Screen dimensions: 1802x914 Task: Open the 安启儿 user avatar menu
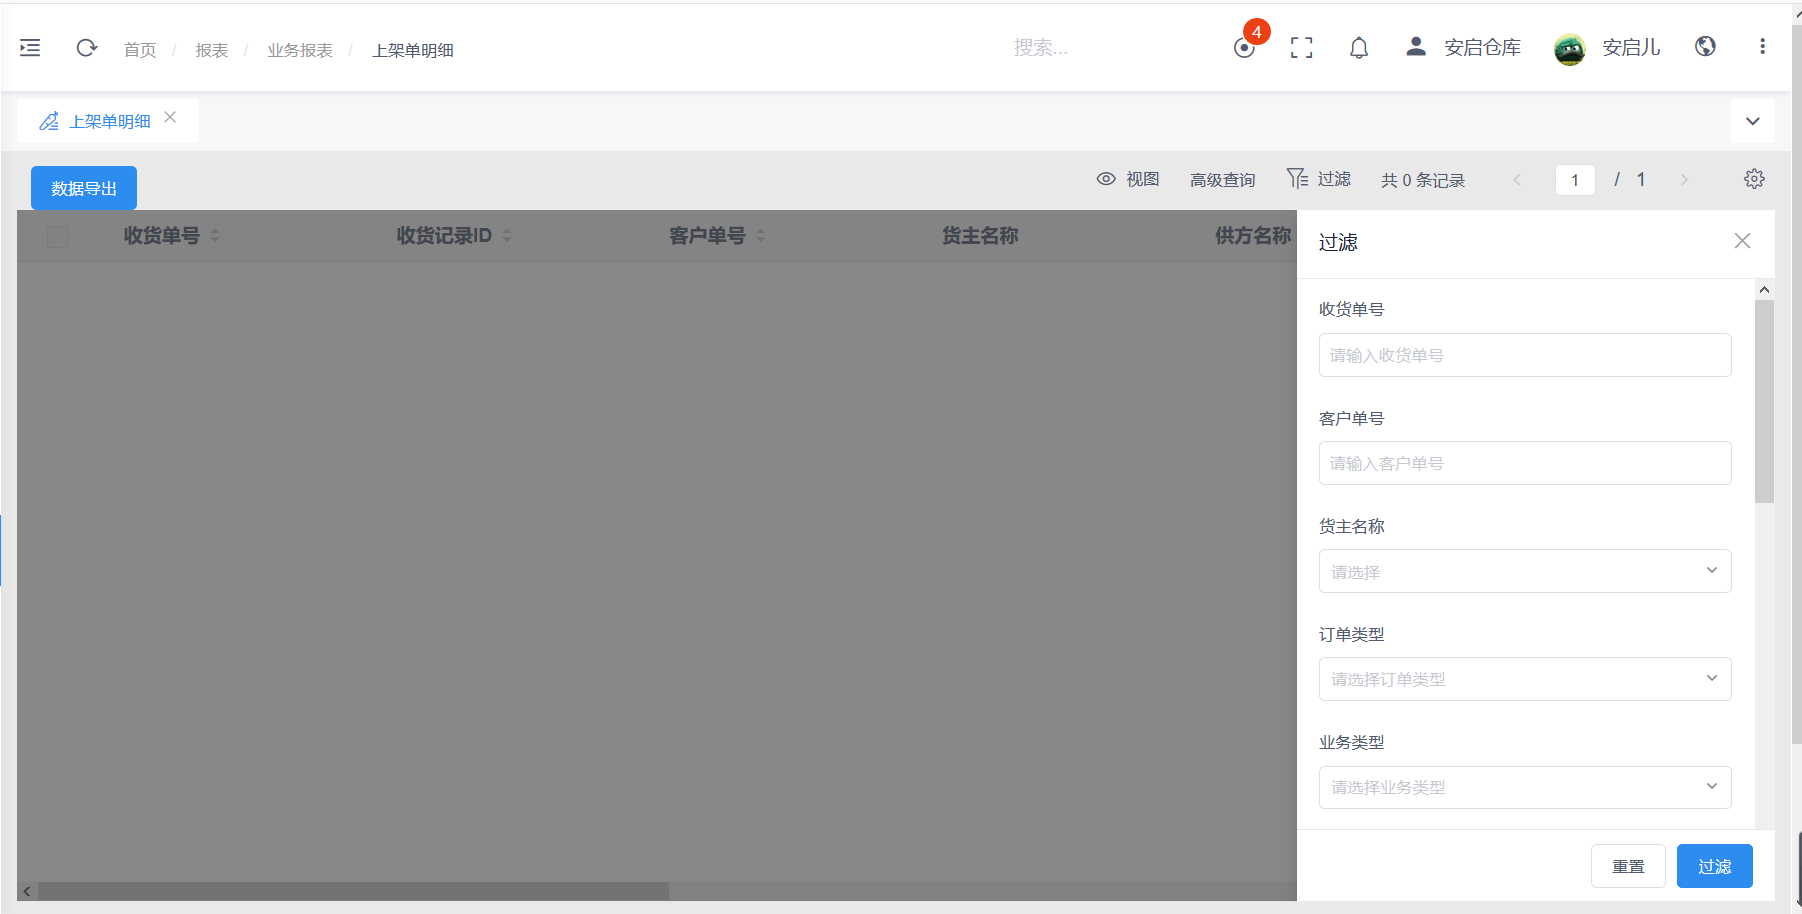[x=1607, y=47]
